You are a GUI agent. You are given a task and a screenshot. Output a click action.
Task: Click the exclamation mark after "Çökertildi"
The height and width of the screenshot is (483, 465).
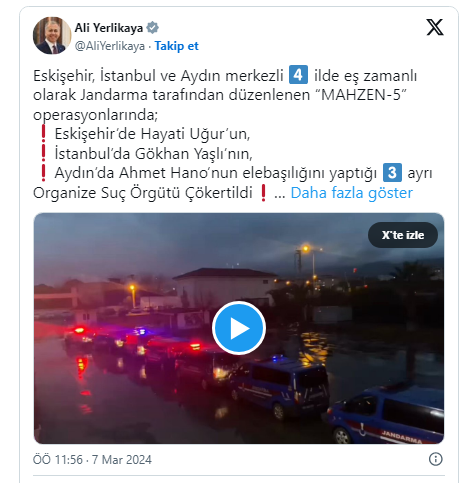pos(263,193)
